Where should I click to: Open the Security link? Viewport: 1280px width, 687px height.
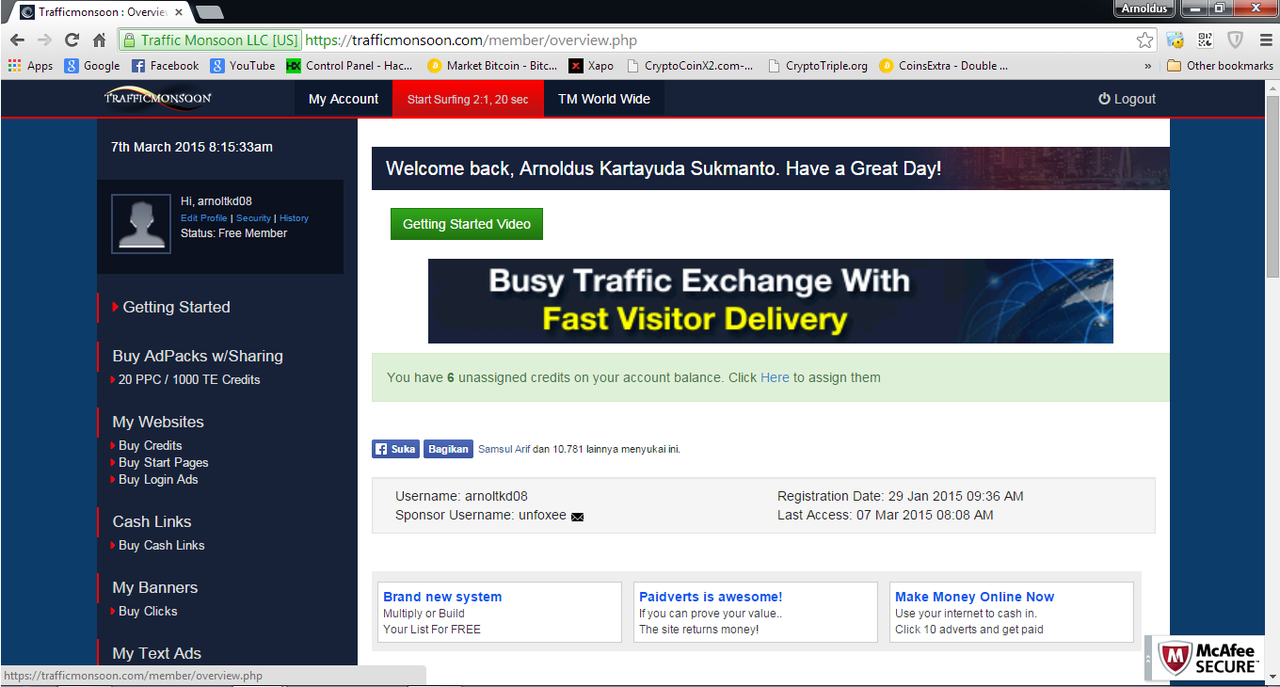[254, 218]
